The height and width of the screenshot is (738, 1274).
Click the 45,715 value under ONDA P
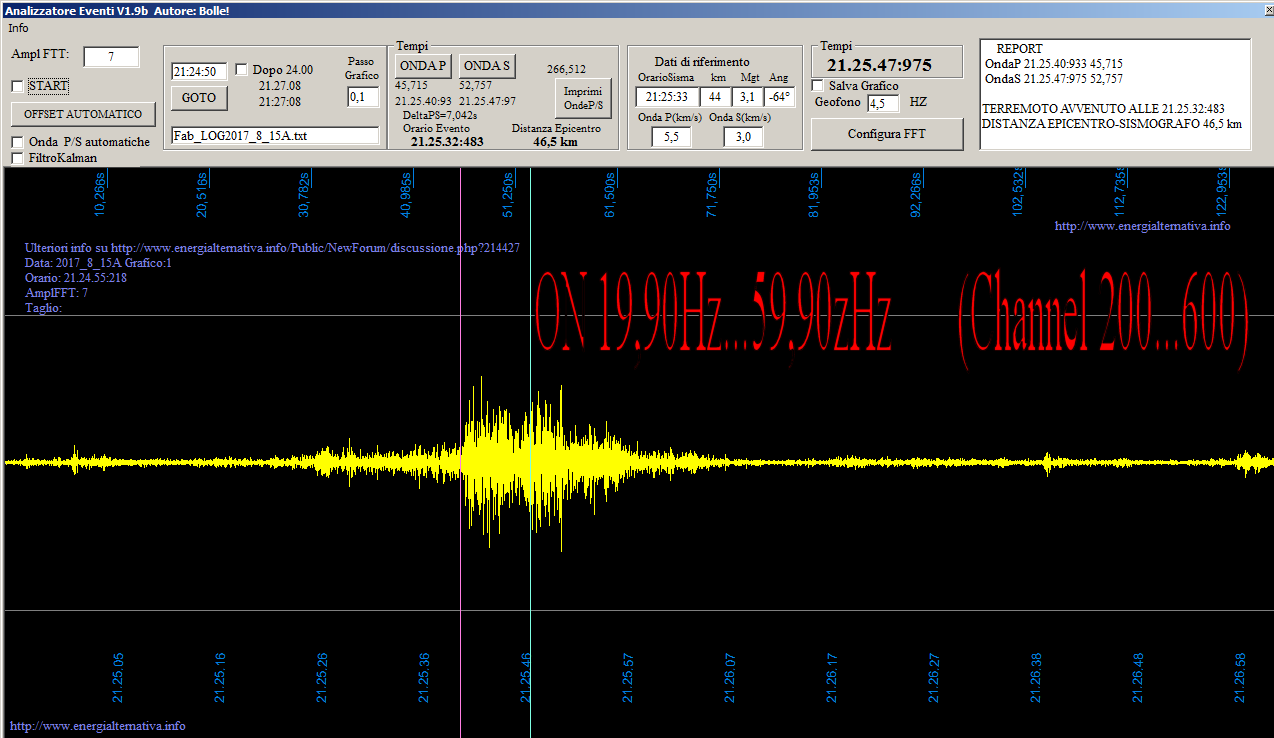pos(411,86)
